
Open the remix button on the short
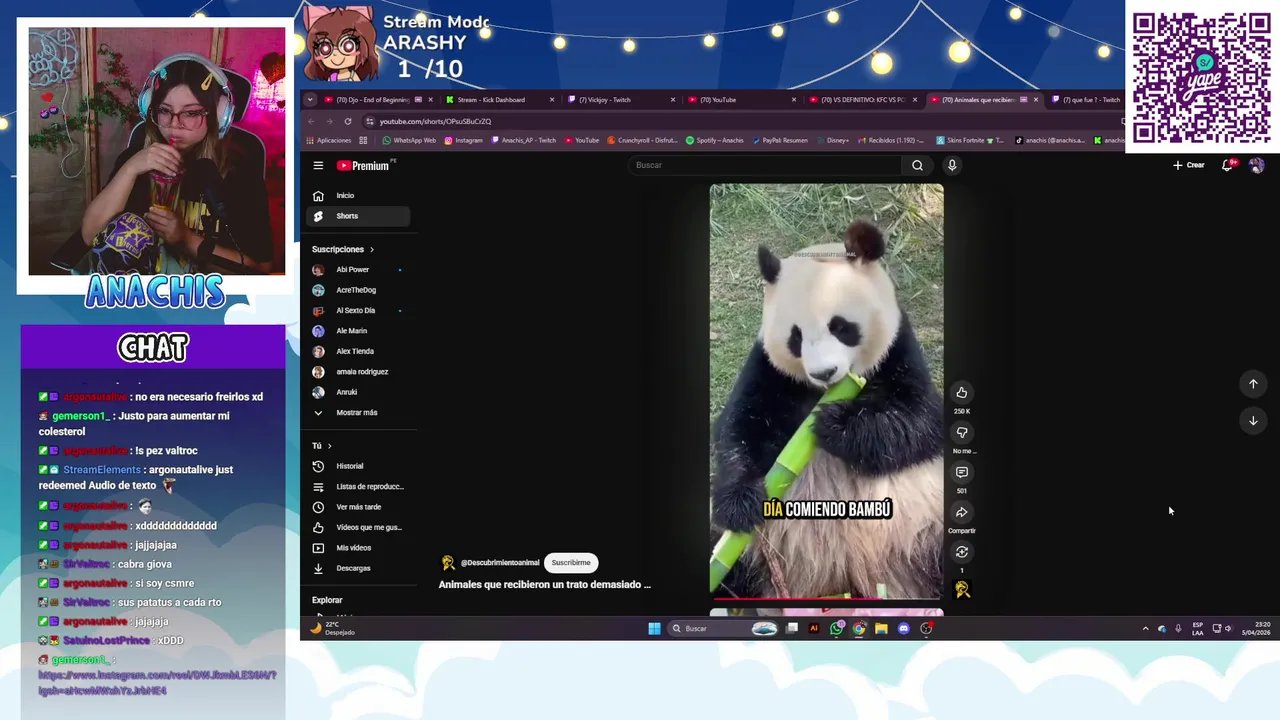pos(962,552)
